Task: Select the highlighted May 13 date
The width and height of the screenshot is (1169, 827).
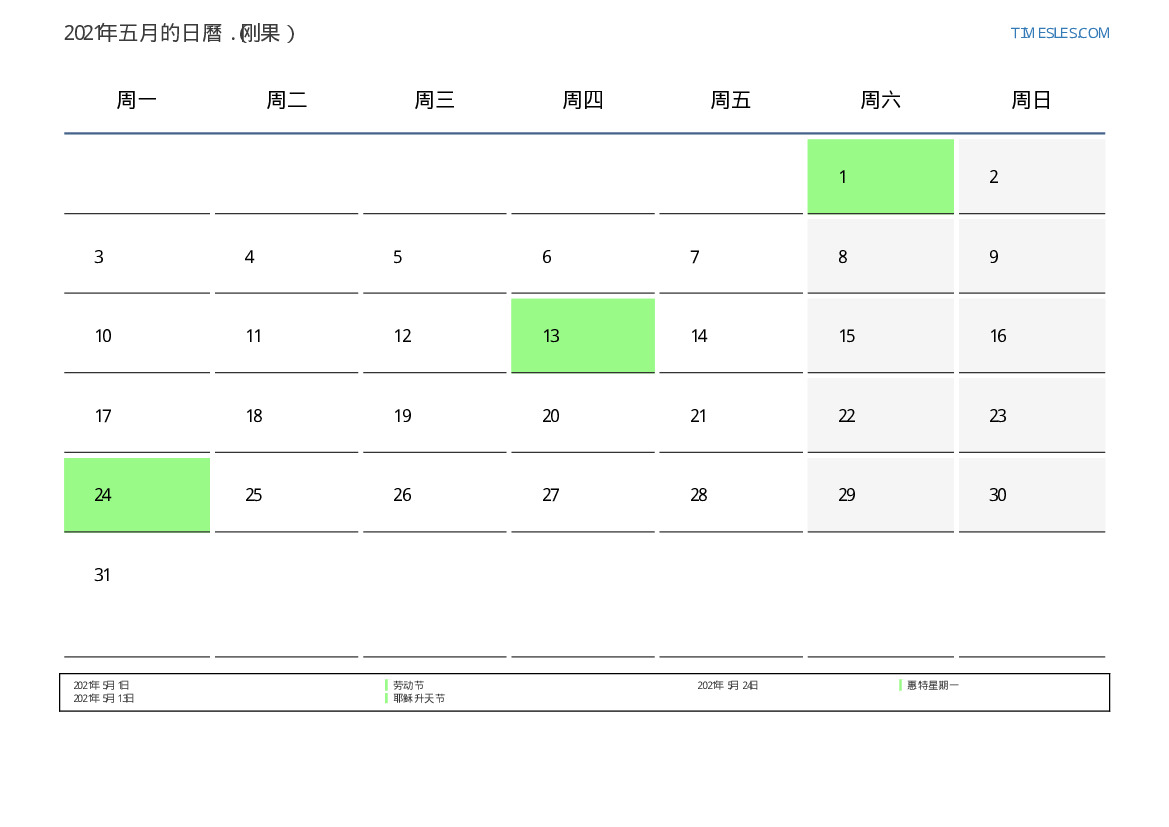Action: tap(582, 335)
